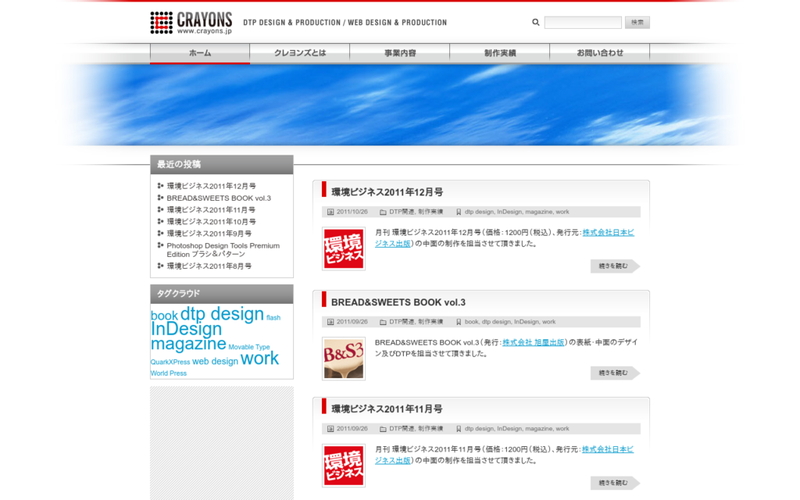
Task: Open the 事業内容 navigation tab
Action: pyautogui.click(x=400, y=53)
